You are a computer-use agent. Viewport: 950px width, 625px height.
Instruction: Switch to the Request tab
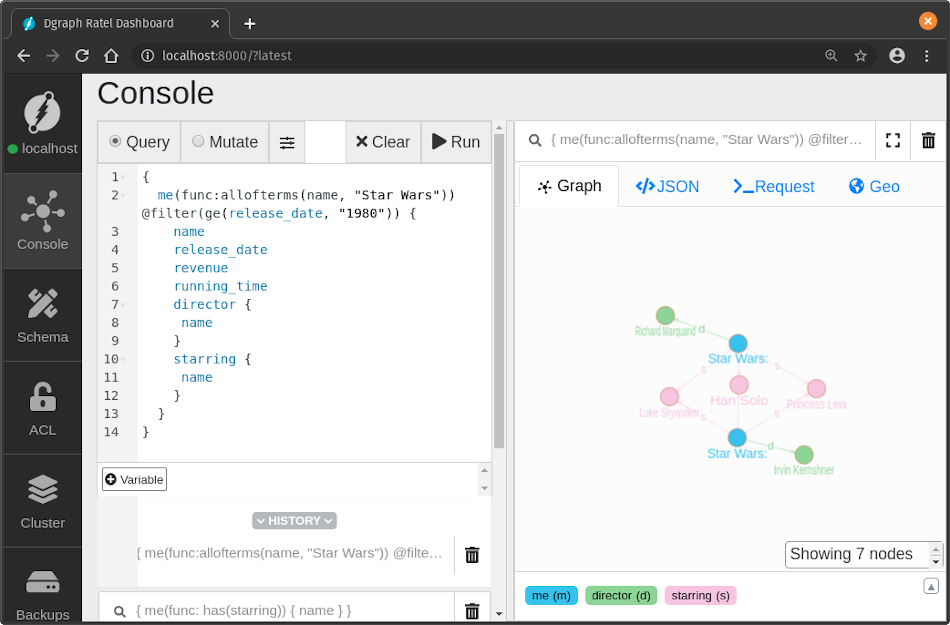[773, 185]
